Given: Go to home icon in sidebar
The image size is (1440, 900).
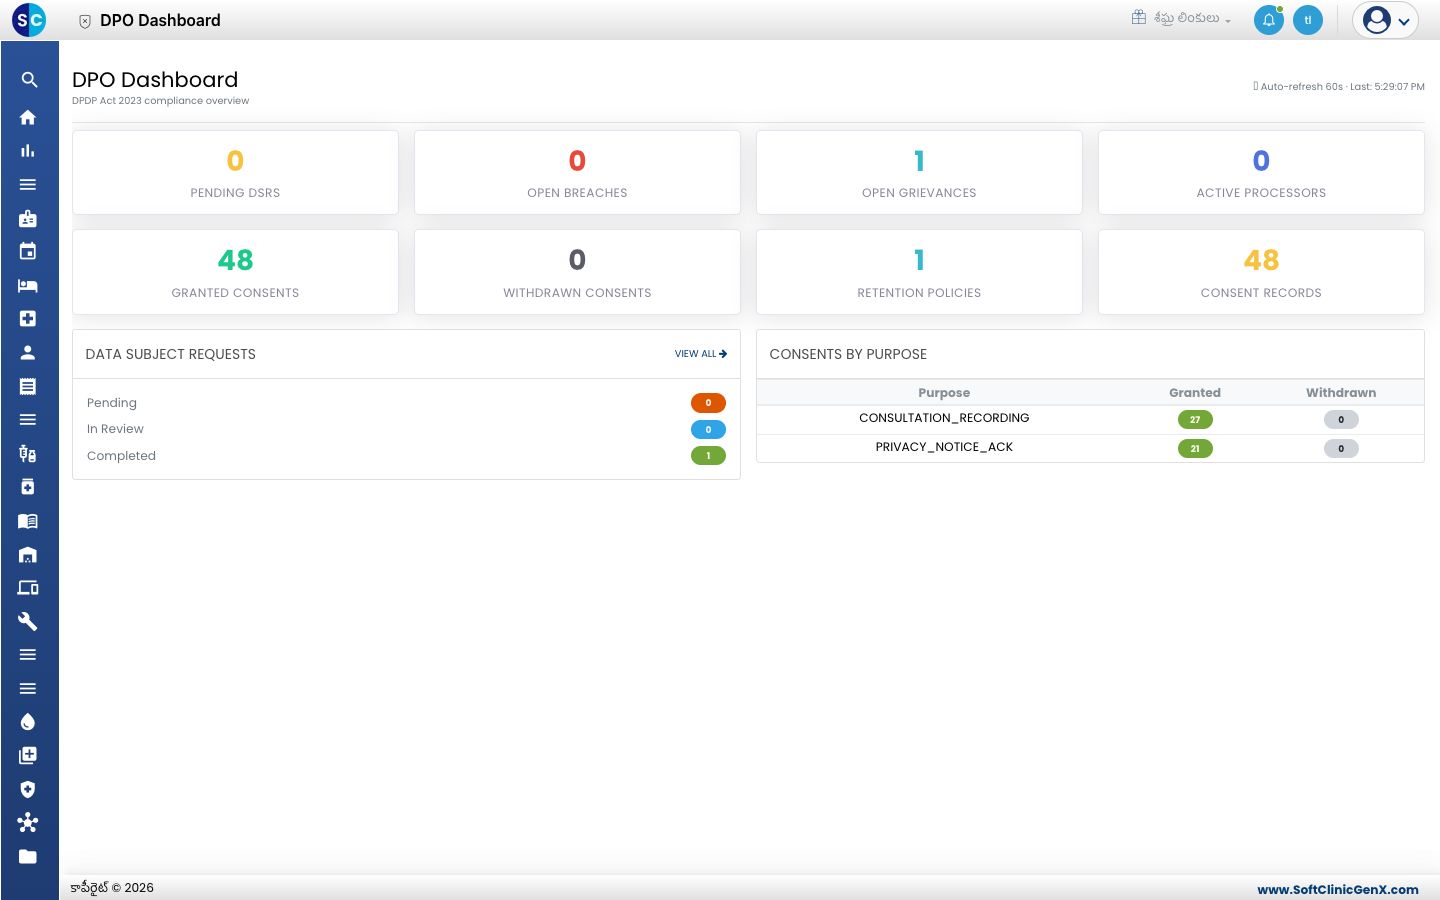Looking at the screenshot, I should point(28,117).
